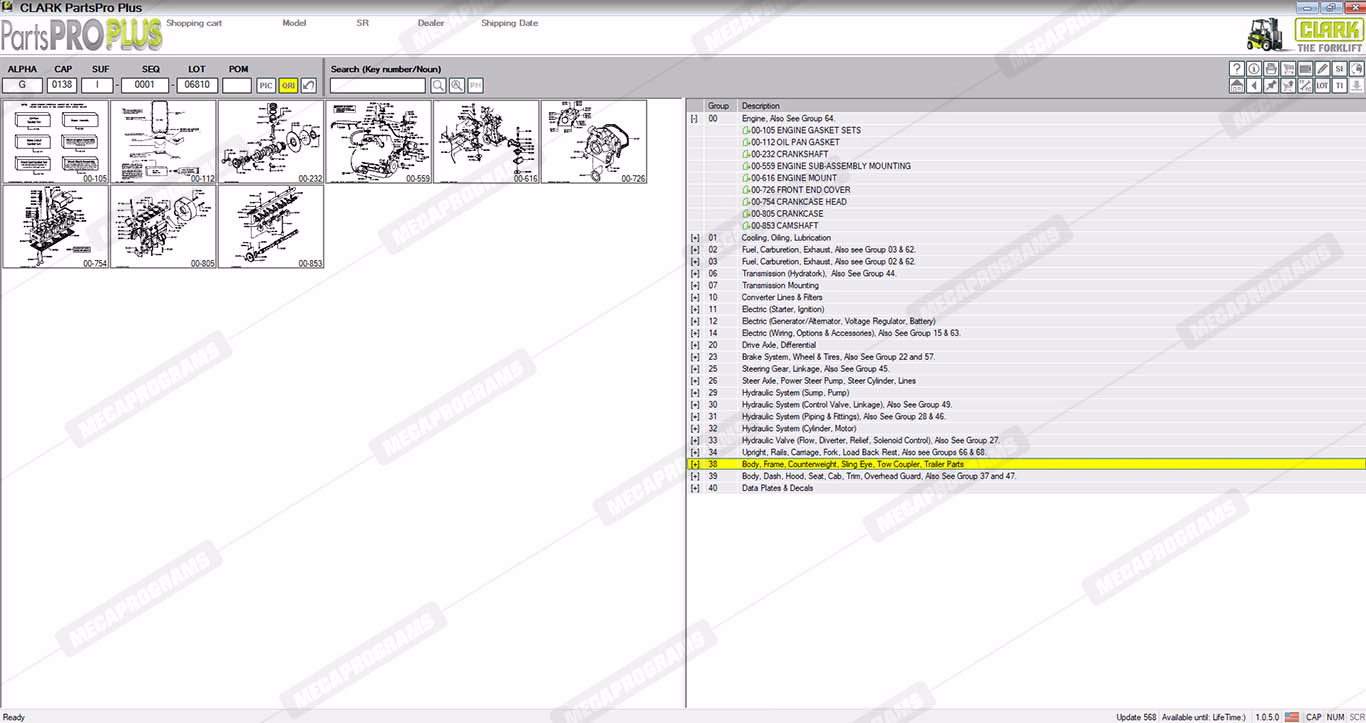
Task: Open the shopping cart icon
Action: tap(1288, 68)
